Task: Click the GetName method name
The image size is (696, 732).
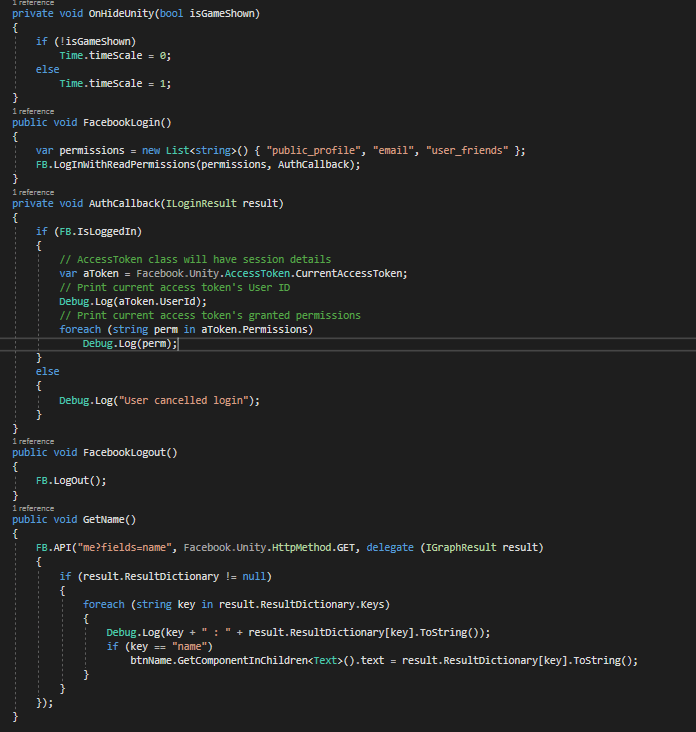Action: click(x=104, y=520)
